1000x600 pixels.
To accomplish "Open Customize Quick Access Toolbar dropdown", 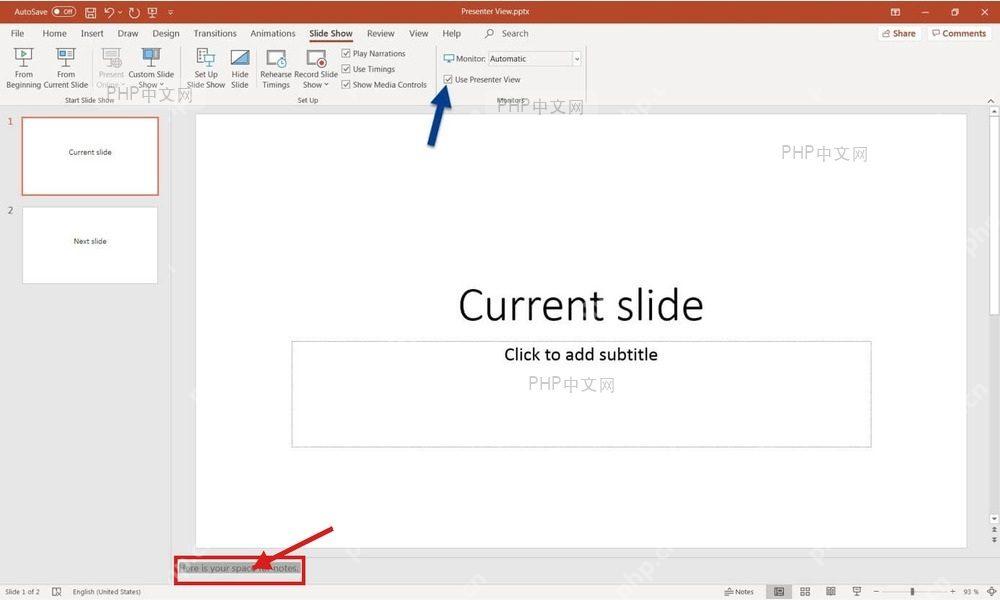I will (x=171, y=12).
